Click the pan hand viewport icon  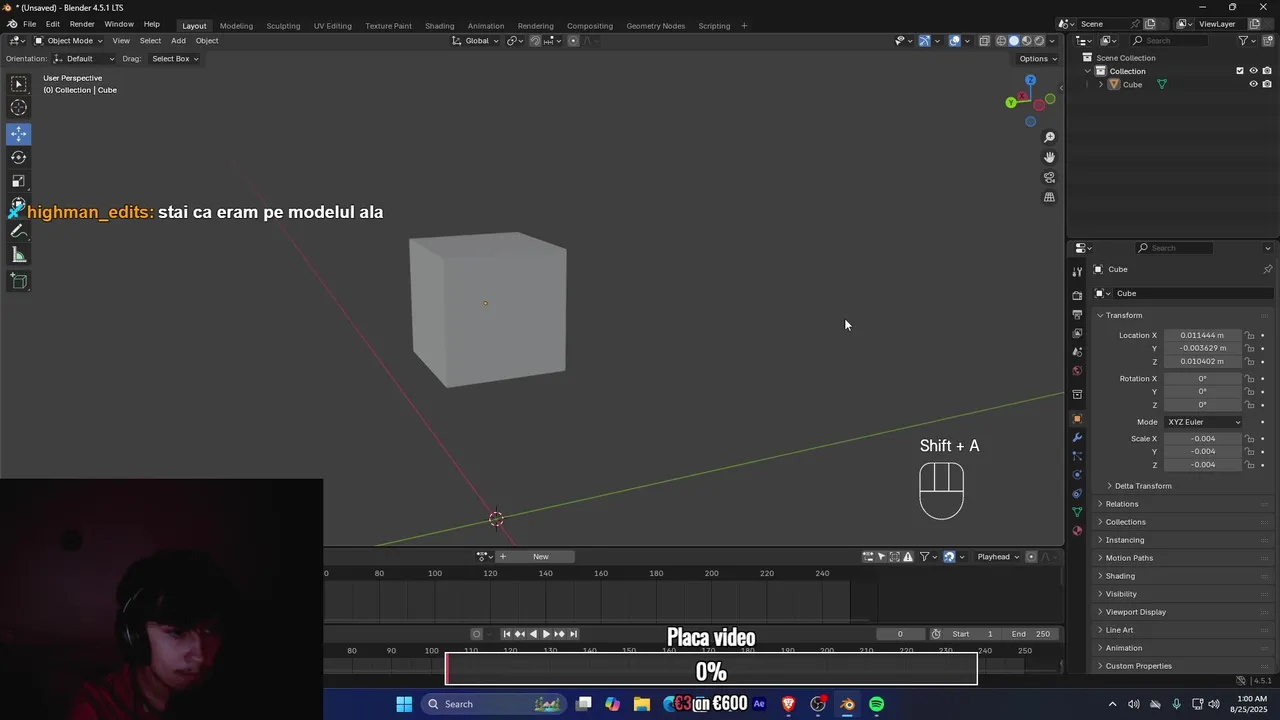(1049, 157)
